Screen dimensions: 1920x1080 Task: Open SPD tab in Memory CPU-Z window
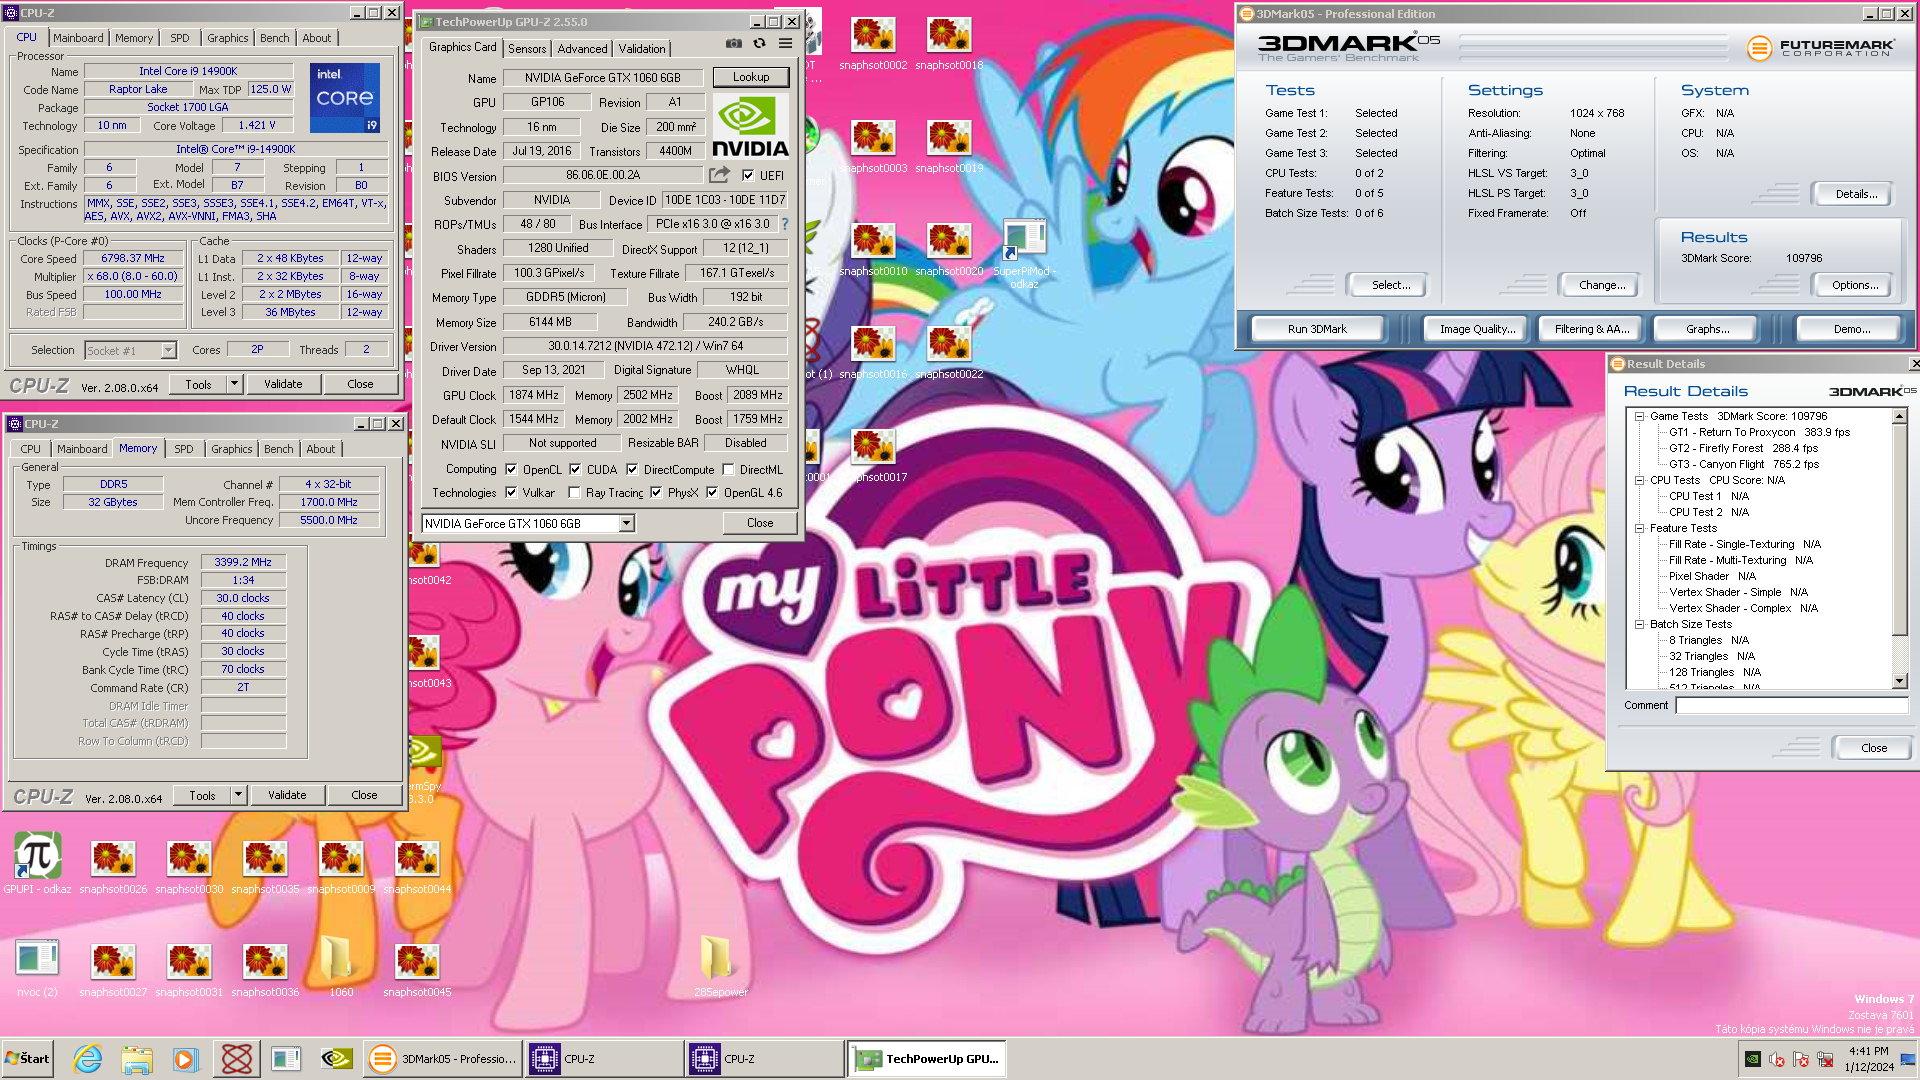184,449
